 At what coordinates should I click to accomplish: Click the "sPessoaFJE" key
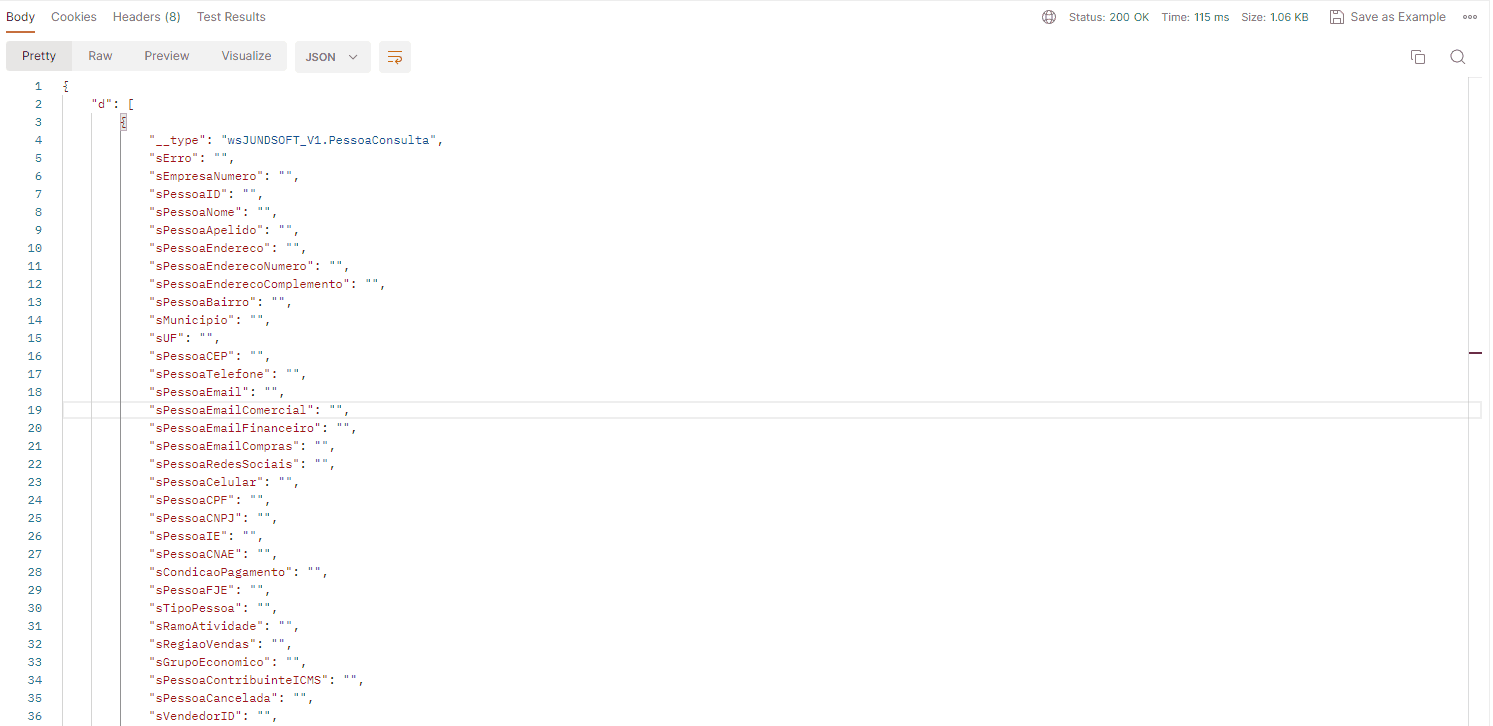pyautogui.click(x=192, y=590)
